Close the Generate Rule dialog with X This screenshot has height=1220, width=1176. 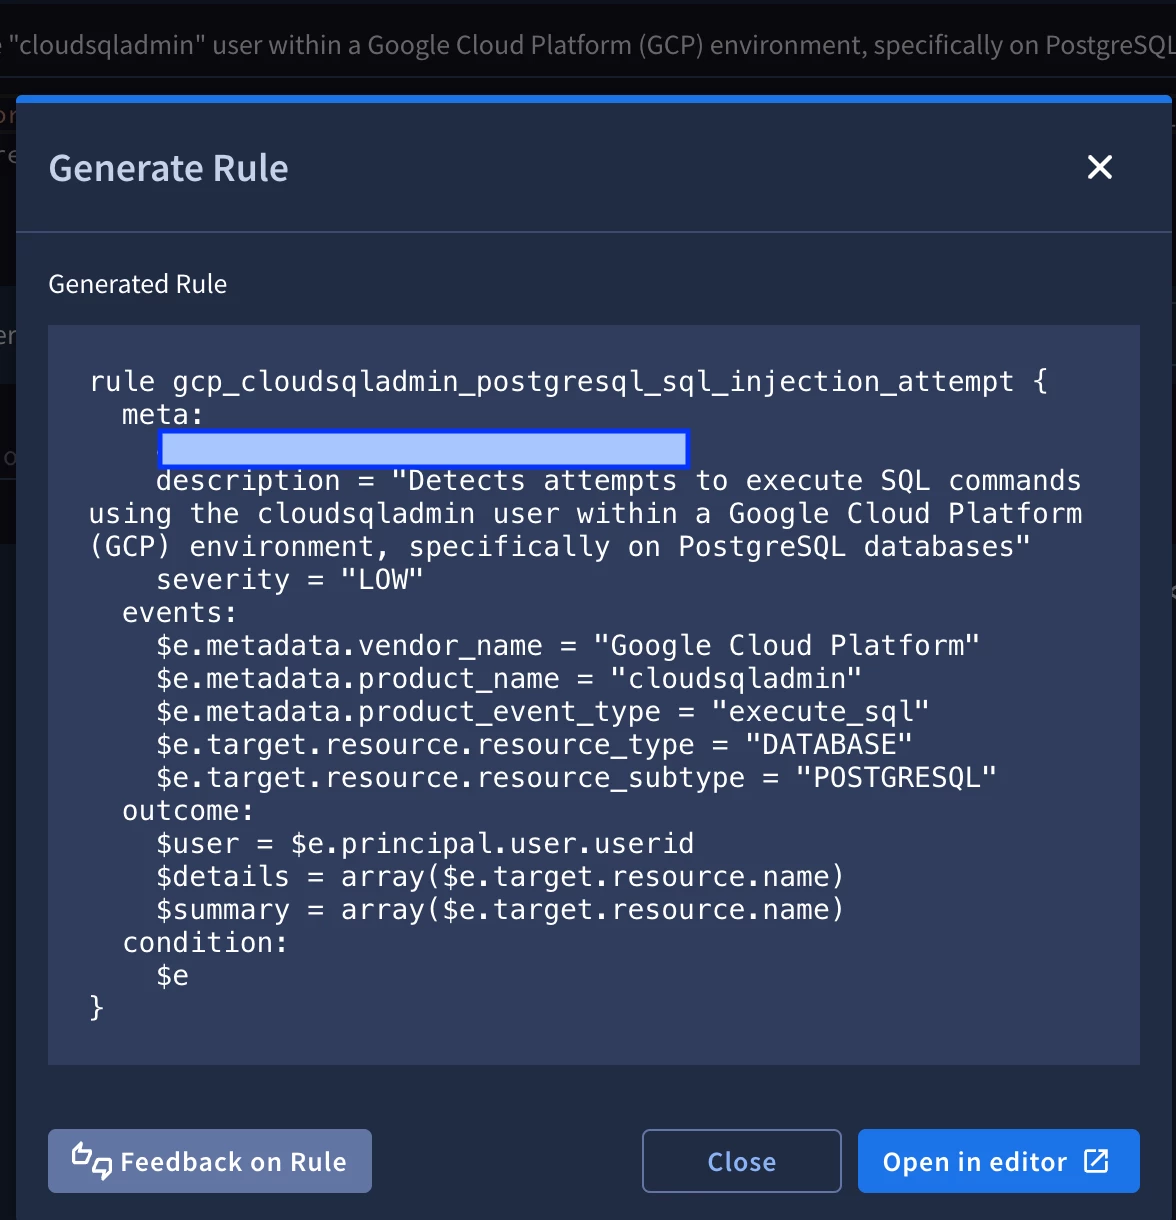[1100, 167]
